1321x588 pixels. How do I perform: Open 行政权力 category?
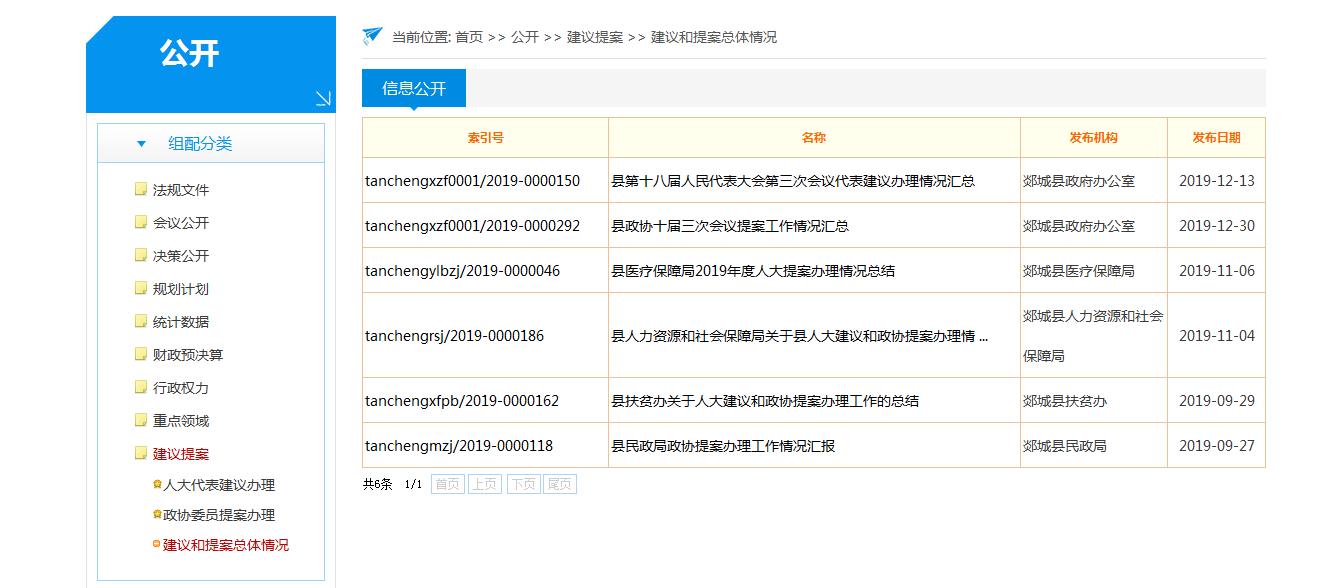[181, 388]
